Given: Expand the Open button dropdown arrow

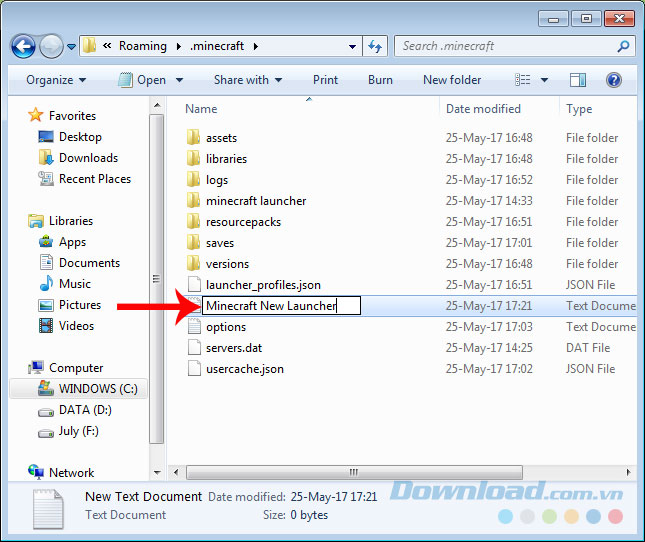Looking at the screenshot, I should click(179, 80).
